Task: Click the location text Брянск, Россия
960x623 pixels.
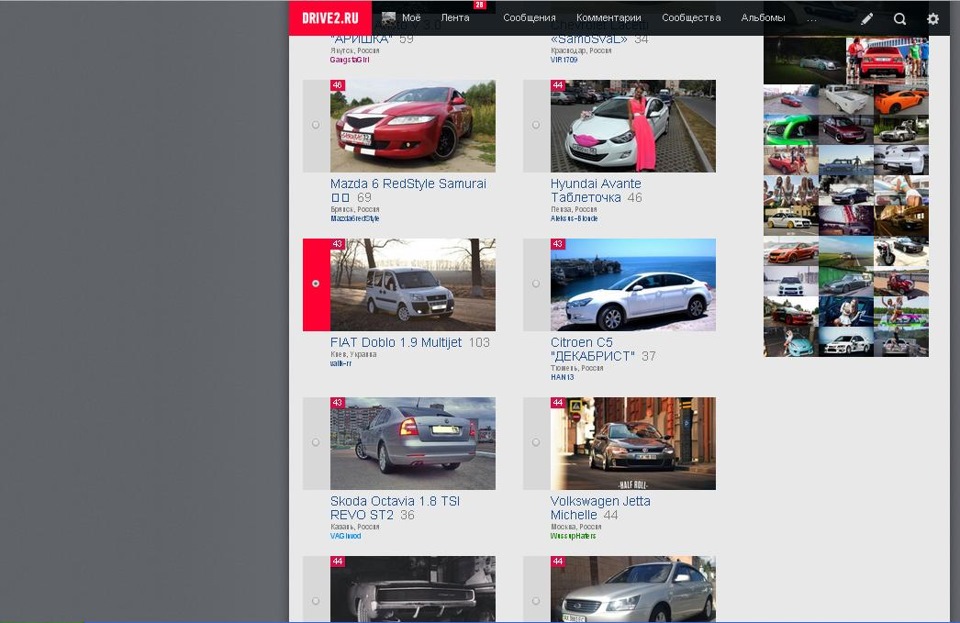Action: coord(354,209)
